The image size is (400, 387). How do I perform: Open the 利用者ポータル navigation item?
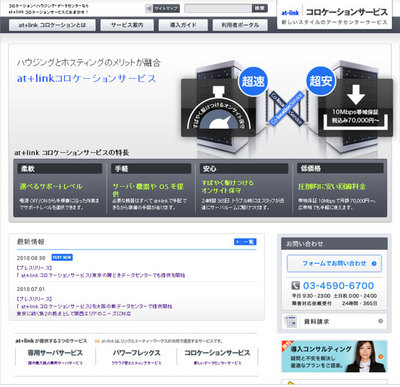click(x=240, y=25)
